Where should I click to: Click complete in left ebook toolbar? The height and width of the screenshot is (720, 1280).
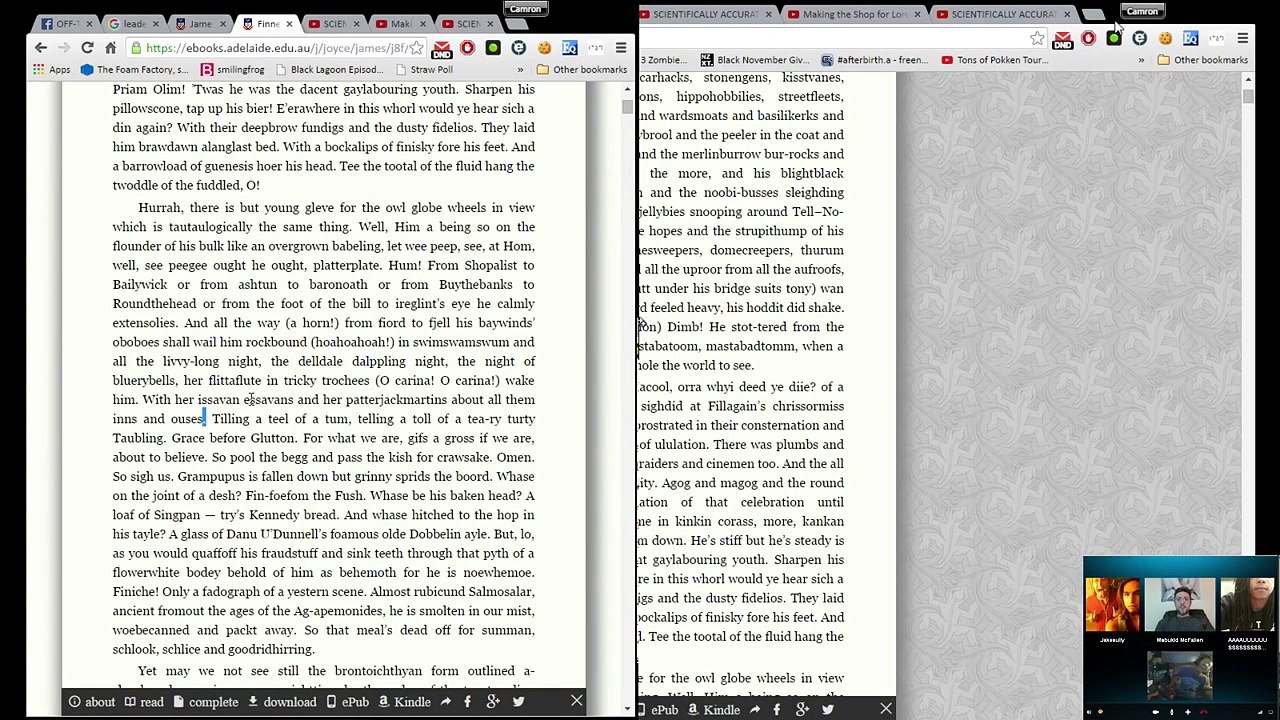(x=205, y=702)
